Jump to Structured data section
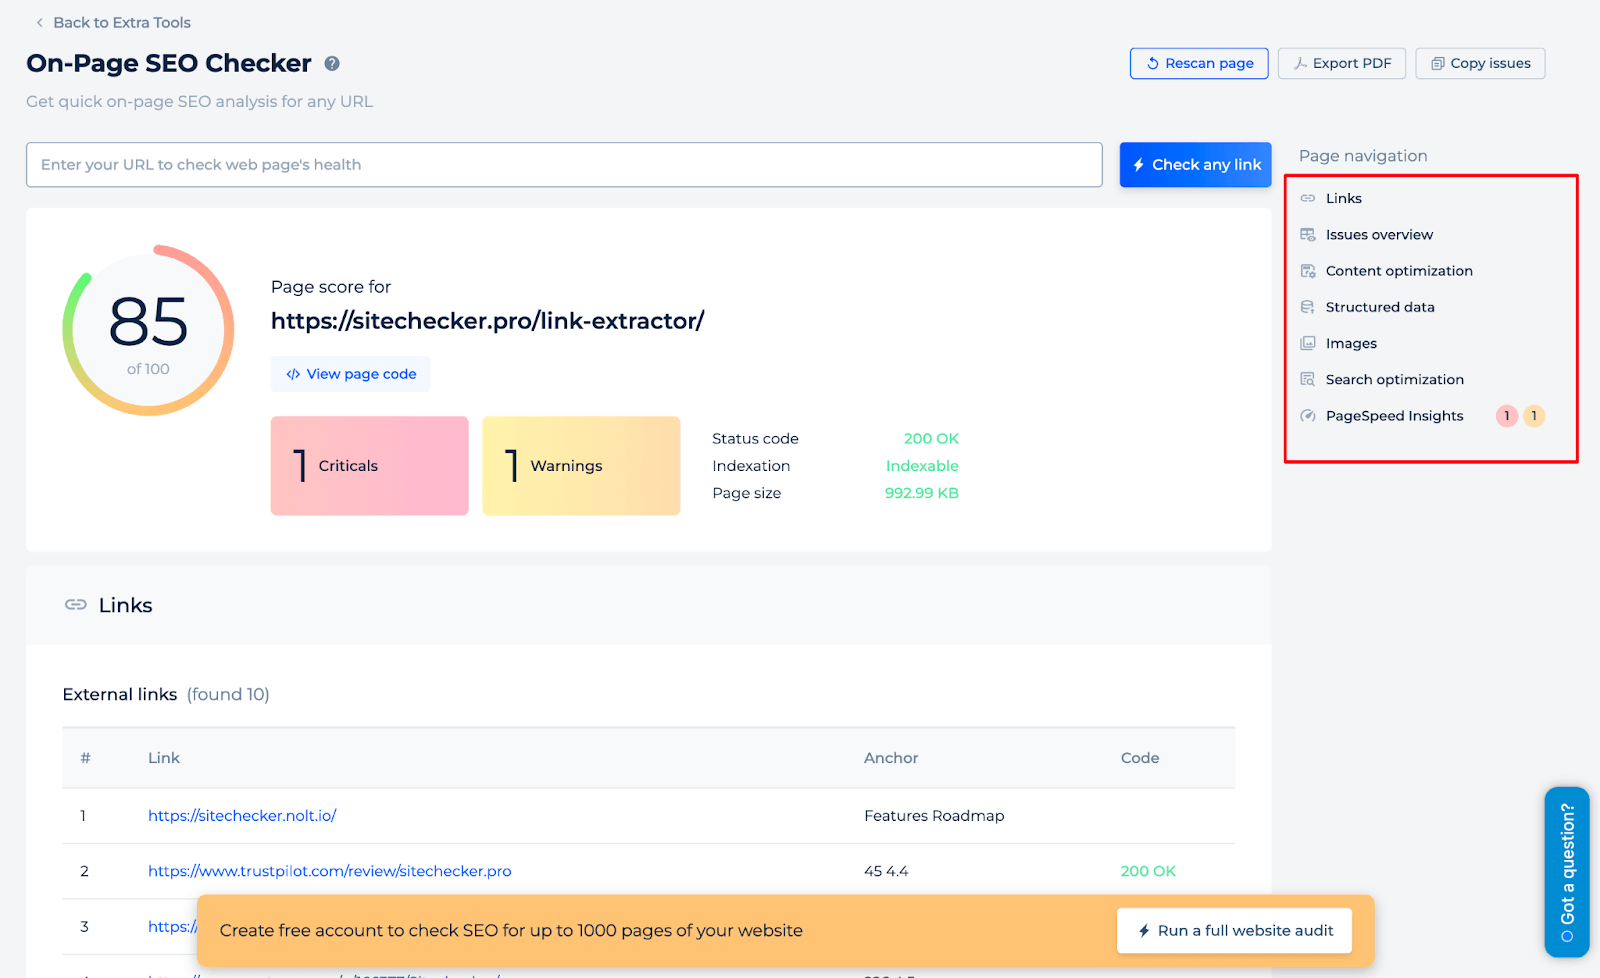Screen dimensions: 1600x978 coord(1380,307)
